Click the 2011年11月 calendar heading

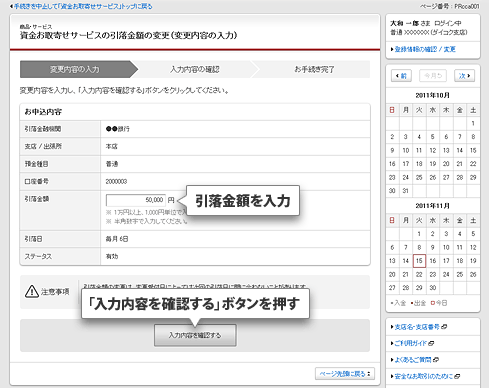[433, 206]
